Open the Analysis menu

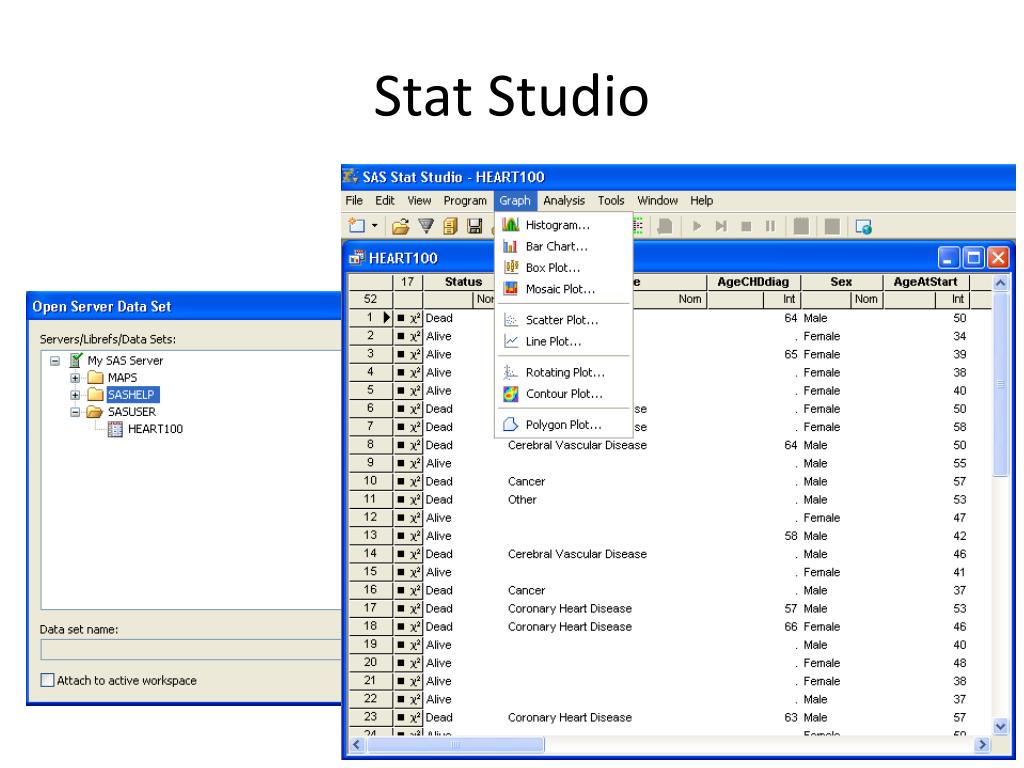pyautogui.click(x=564, y=200)
